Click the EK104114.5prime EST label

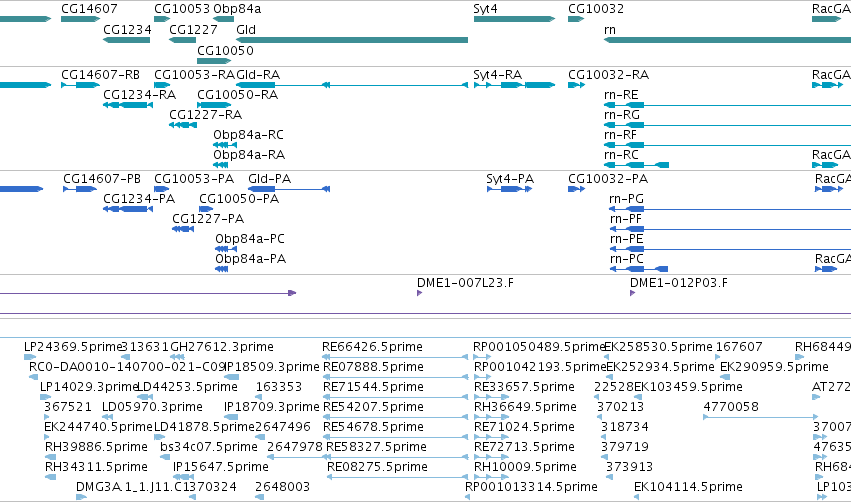pyautogui.click(x=688, y=487)
